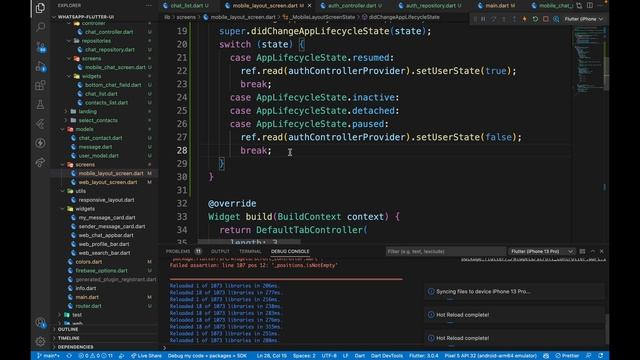Open the Flutter sidebar icon

pyautogui.click(x=40, y=124)
